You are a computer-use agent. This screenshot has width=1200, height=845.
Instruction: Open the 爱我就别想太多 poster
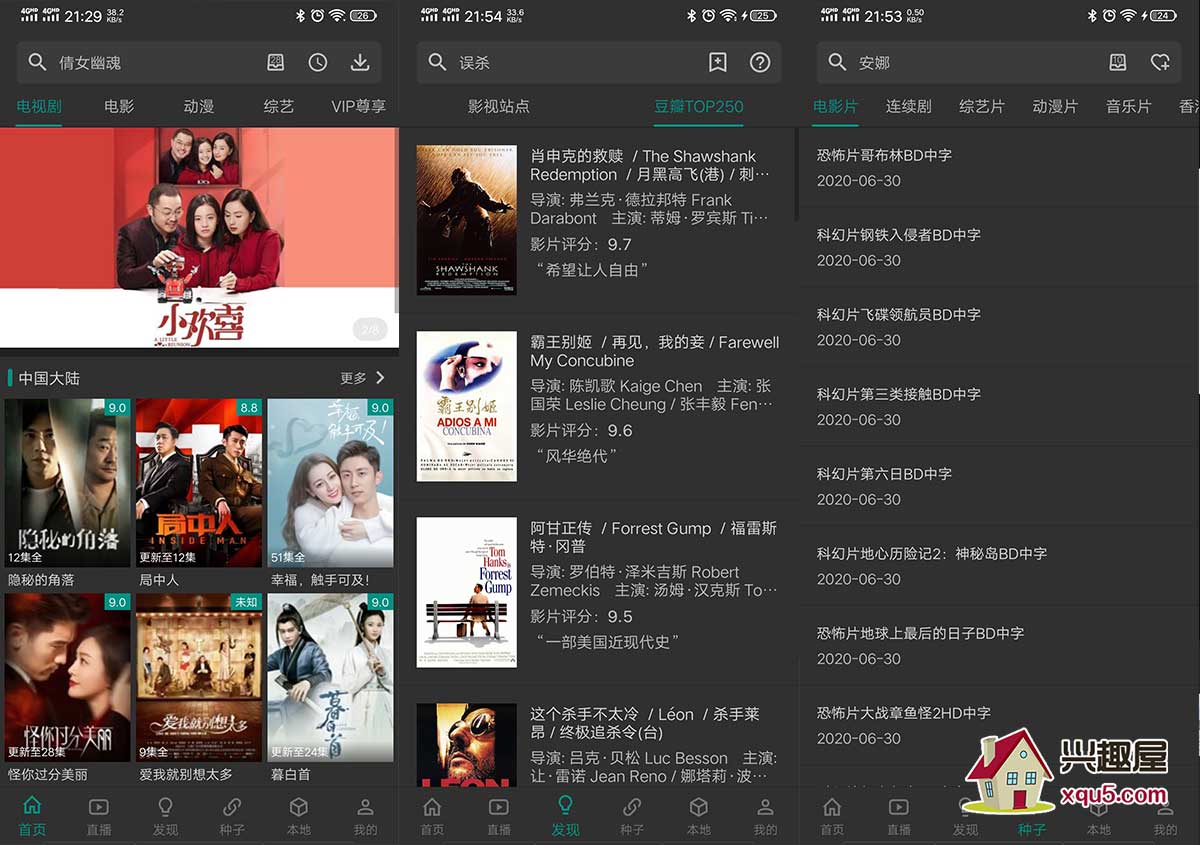(199, 678)
